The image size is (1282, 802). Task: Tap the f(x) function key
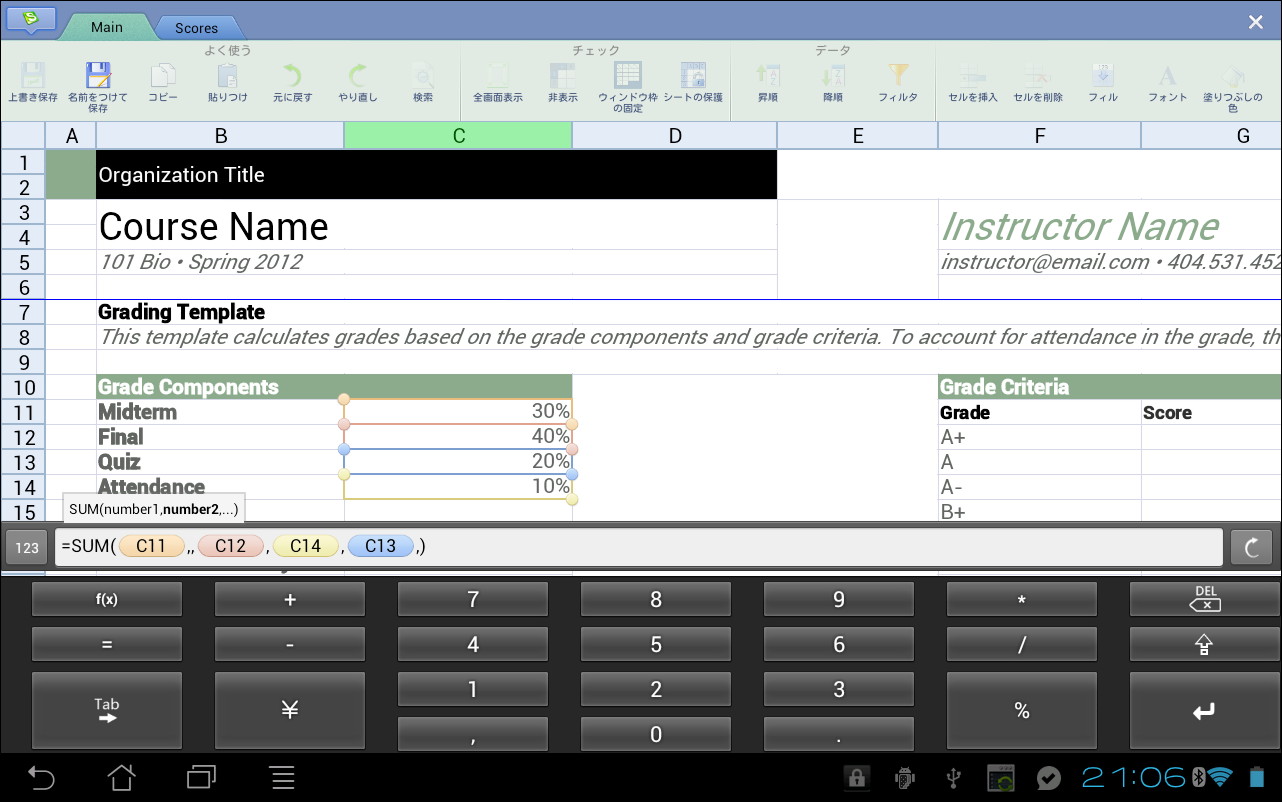[107, 599]
